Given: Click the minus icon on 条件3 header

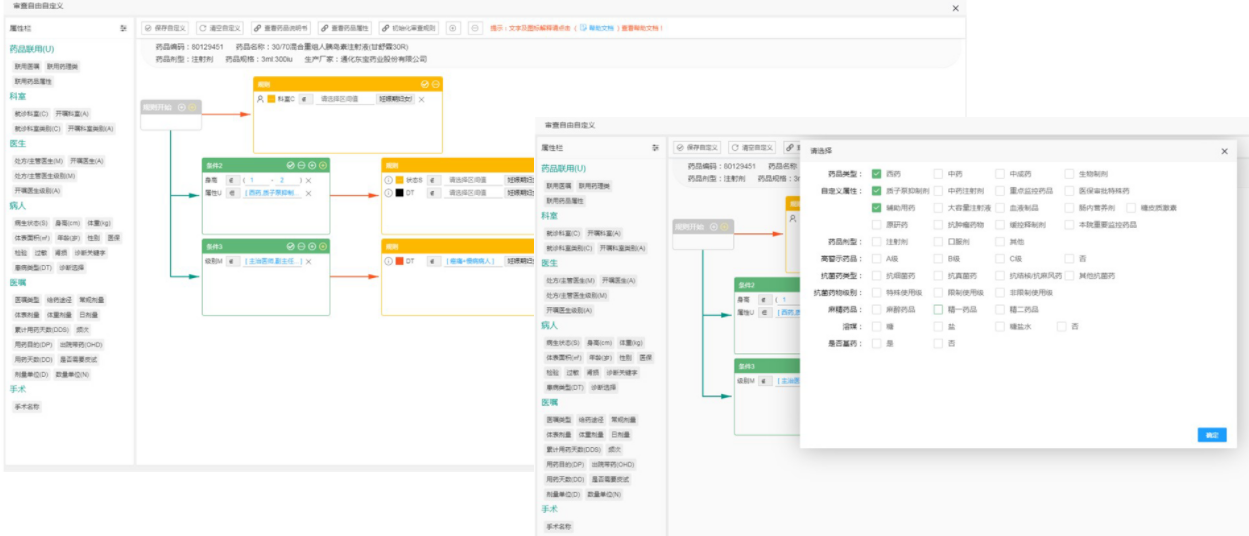Looking at the screenshot, I should (301, 246).
